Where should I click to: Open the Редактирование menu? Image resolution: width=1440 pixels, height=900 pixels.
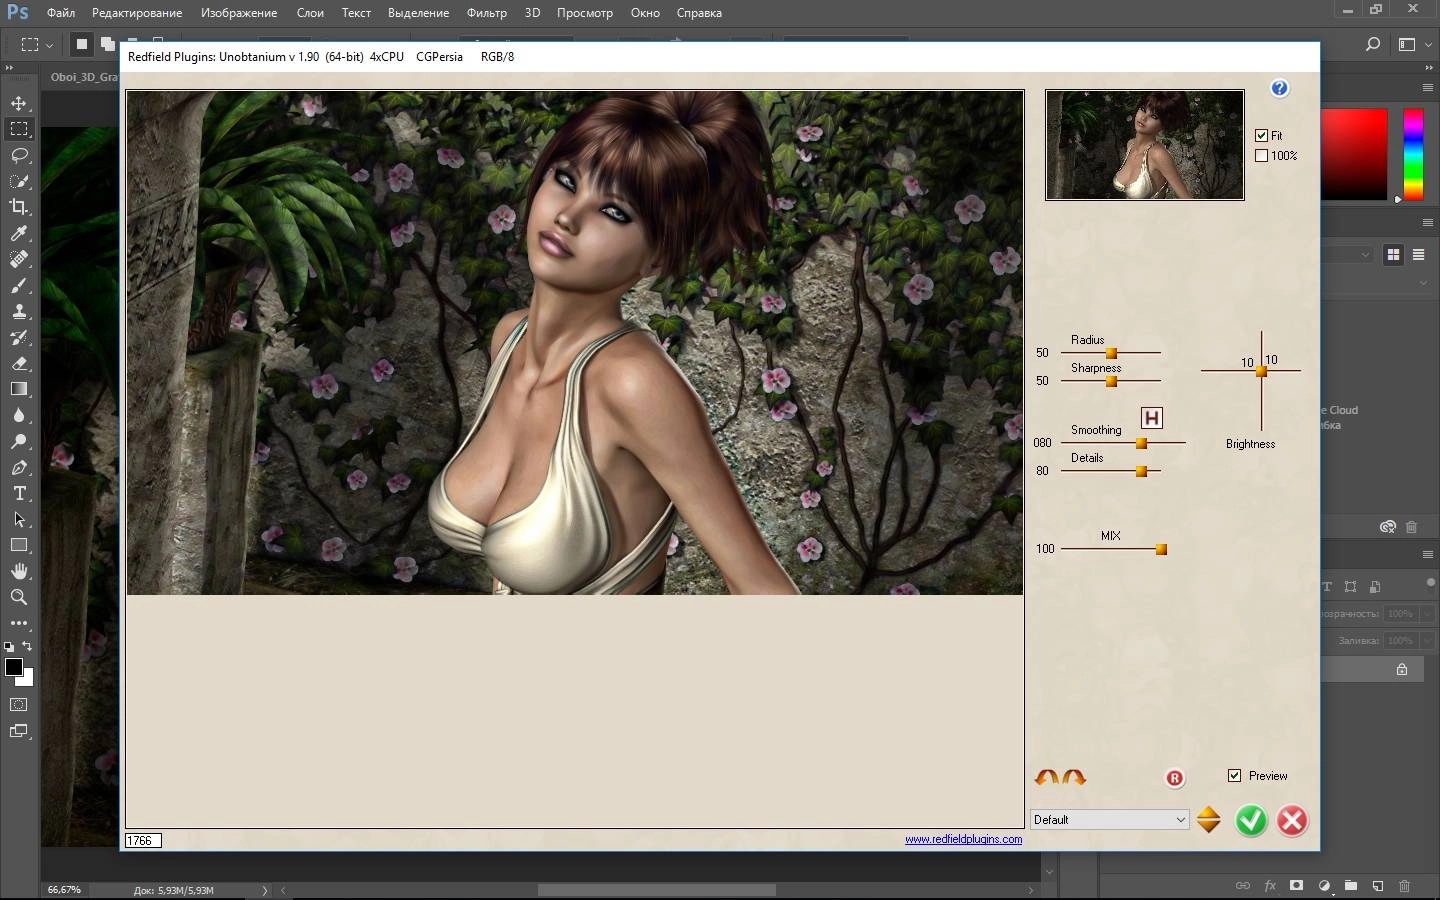click(137, 13)
